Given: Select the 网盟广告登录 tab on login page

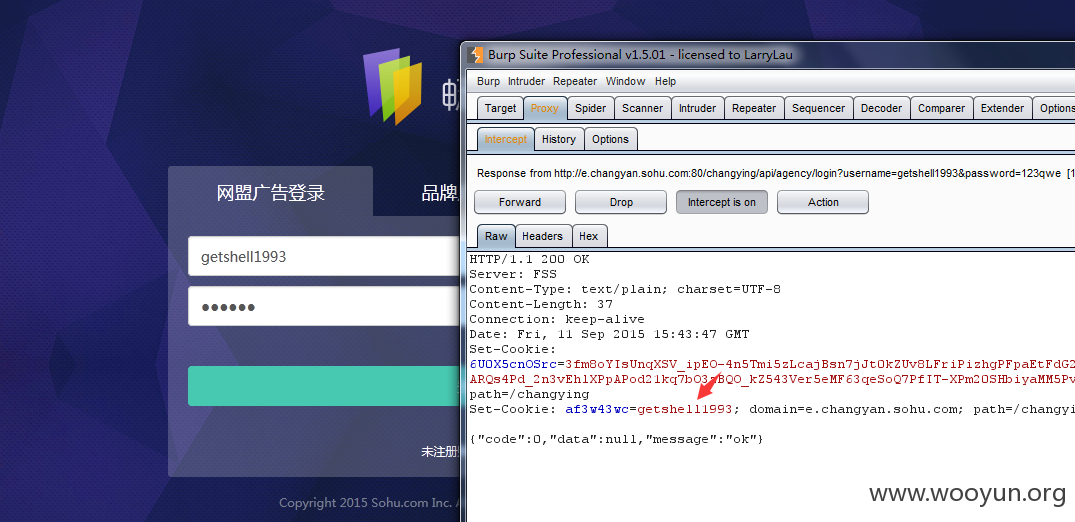Looking at the screenshot, I should point(270,192).
